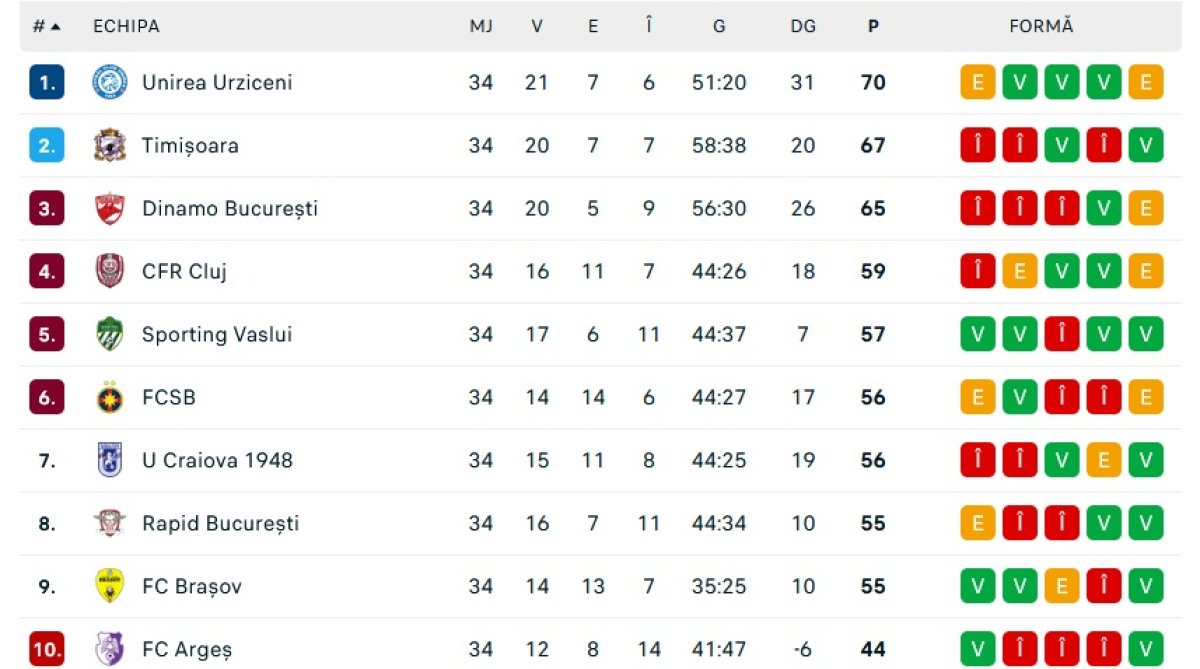Viewport: 1200px width, 669px height.
Task: Click the red position 10 rank badge
Action: pos(47,649)
